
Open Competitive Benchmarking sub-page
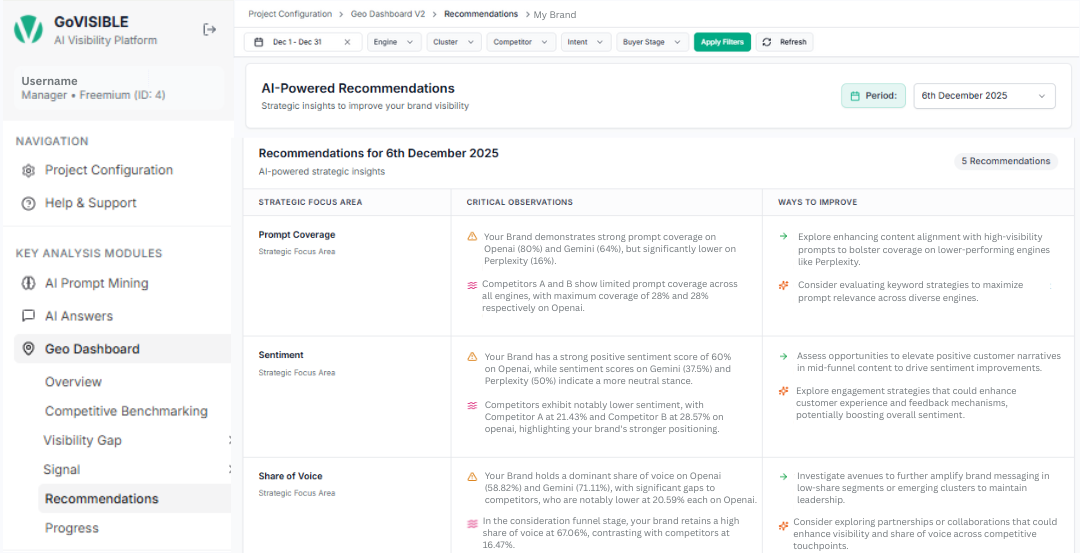[x=126, y=411]
